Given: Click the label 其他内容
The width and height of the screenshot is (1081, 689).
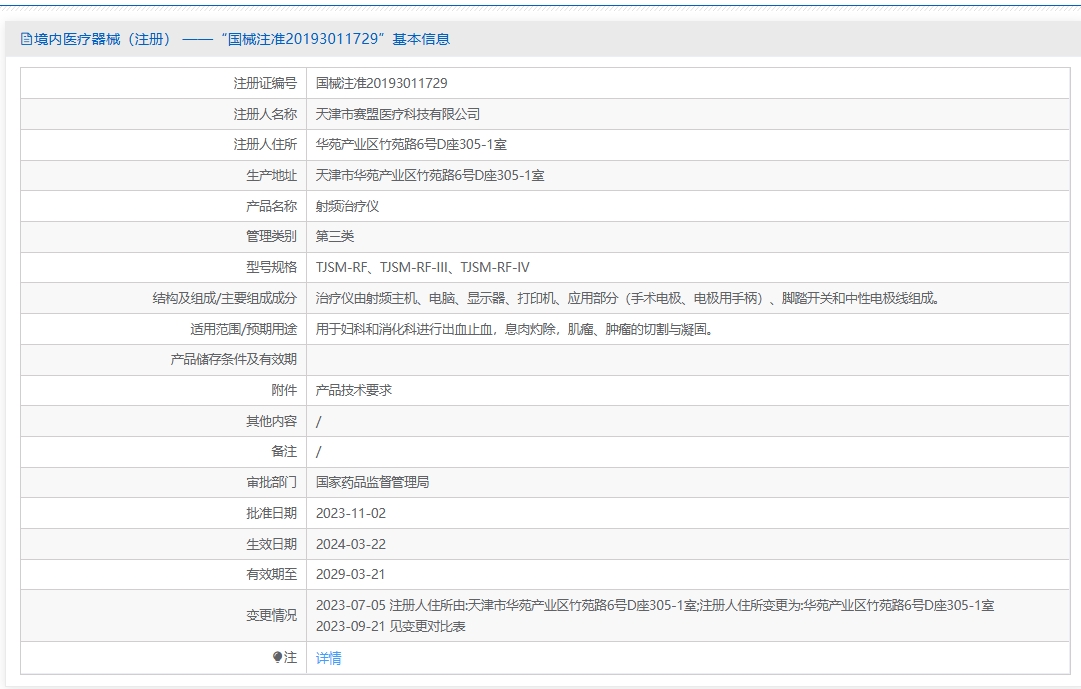Looking at the screenshot, I should (x=272, y=421).
